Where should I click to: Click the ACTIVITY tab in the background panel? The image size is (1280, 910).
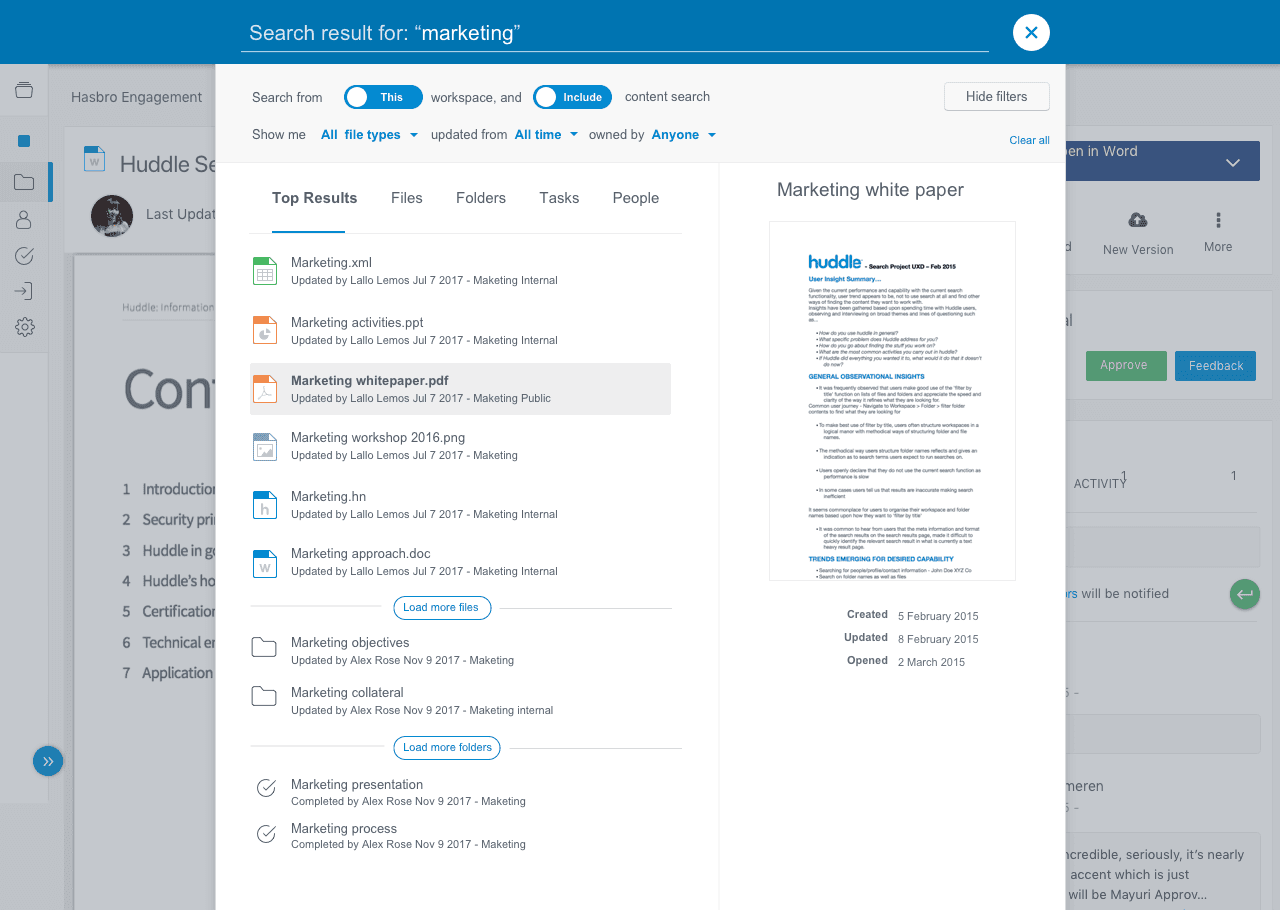[1100, 483]
